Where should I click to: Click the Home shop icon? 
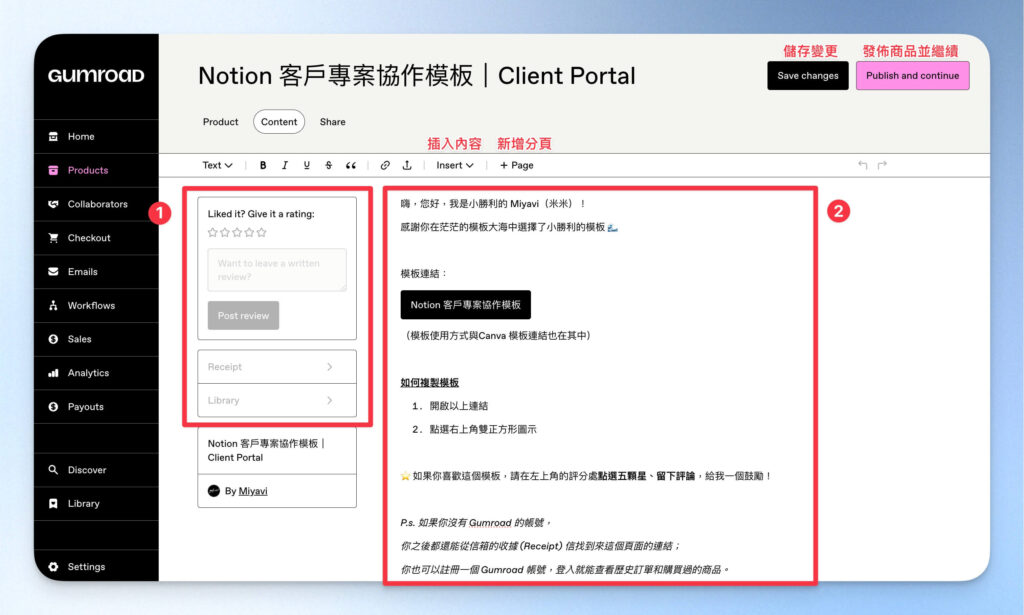point(54,136)
